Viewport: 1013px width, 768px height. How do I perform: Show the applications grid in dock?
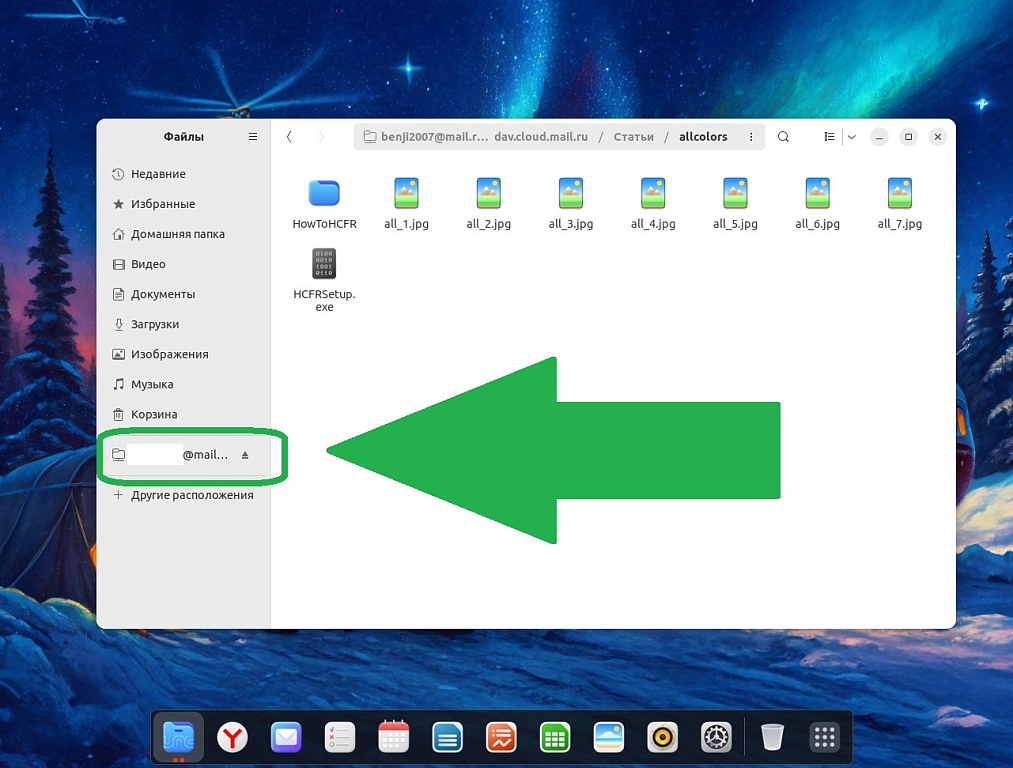(x=824, y=738)
